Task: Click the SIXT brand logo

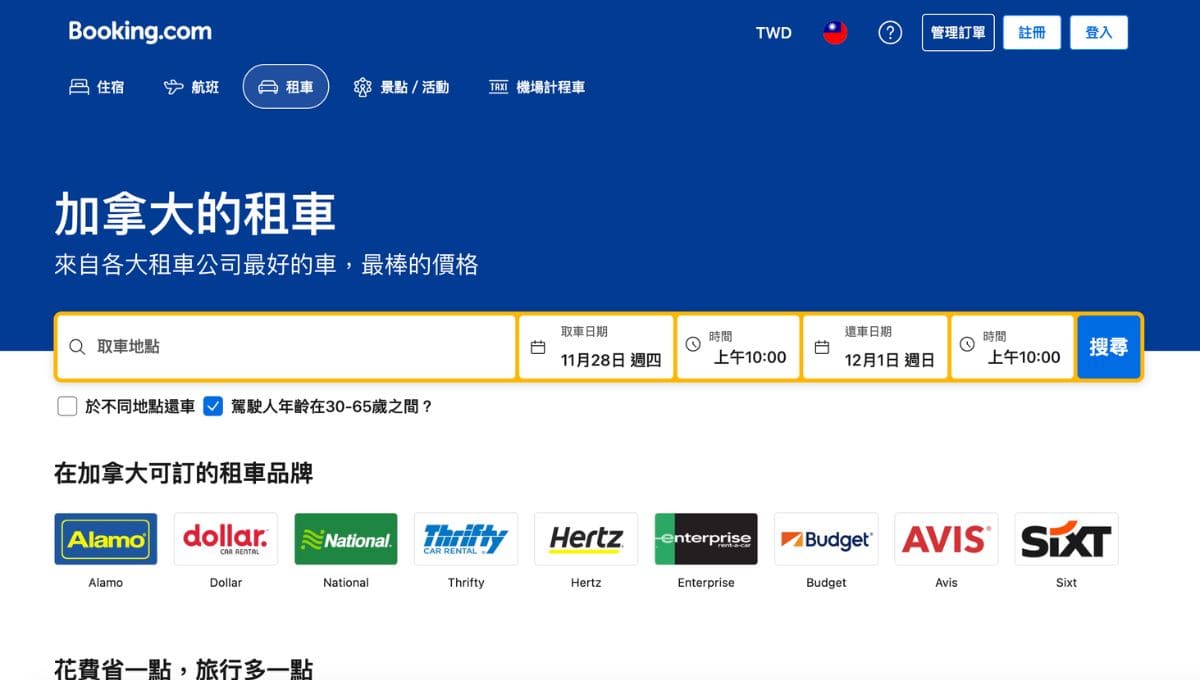Action: (1066, 539)
